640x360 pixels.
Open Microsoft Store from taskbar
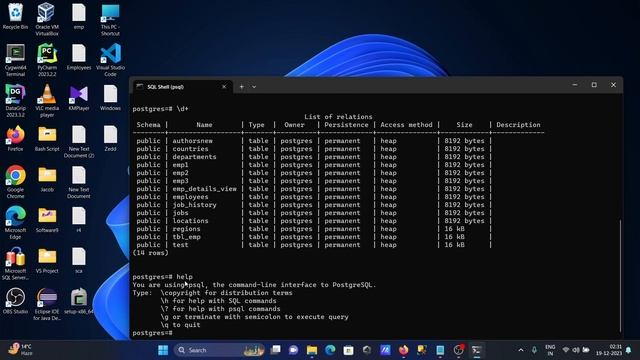coord(348,350)
